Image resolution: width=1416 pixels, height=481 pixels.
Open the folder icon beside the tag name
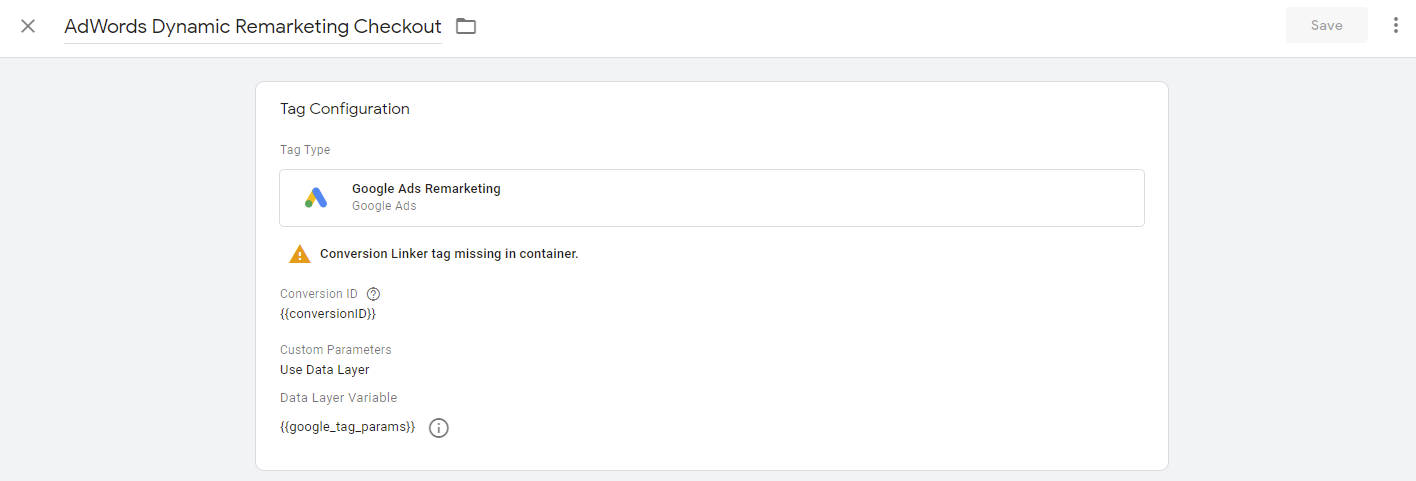(x=466, y=27)
